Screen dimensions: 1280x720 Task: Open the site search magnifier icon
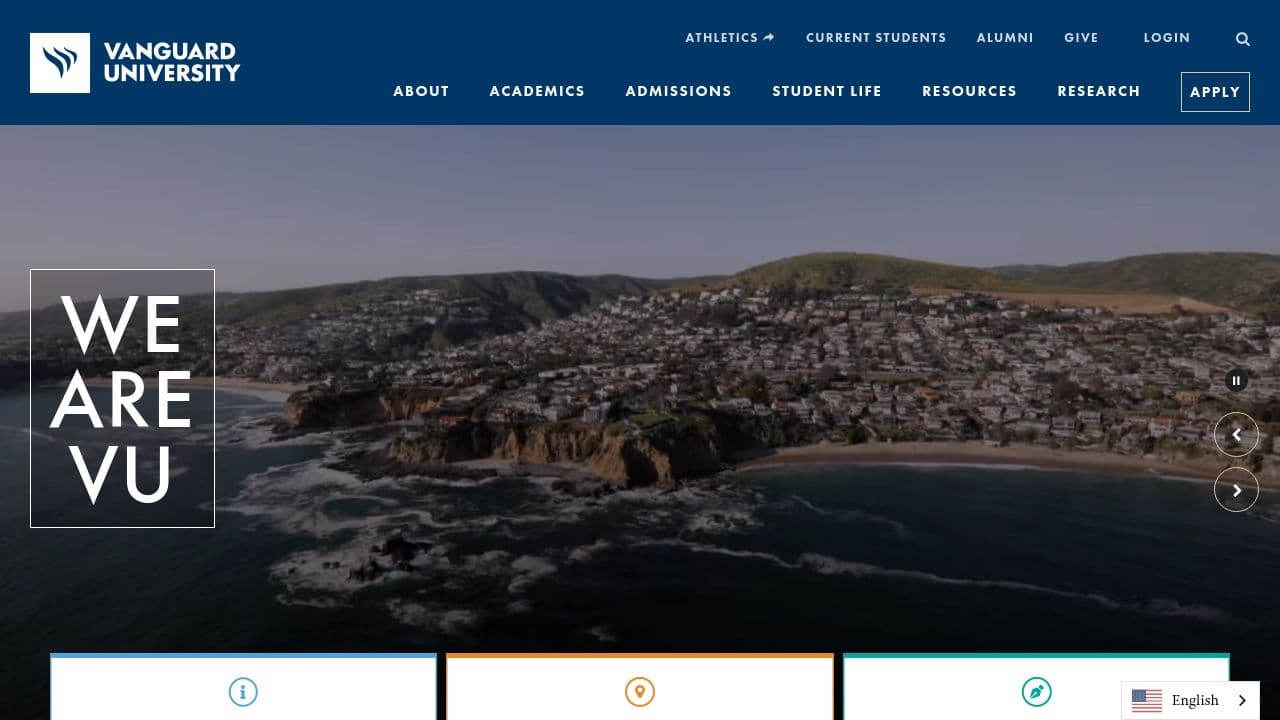[1242, 39]
